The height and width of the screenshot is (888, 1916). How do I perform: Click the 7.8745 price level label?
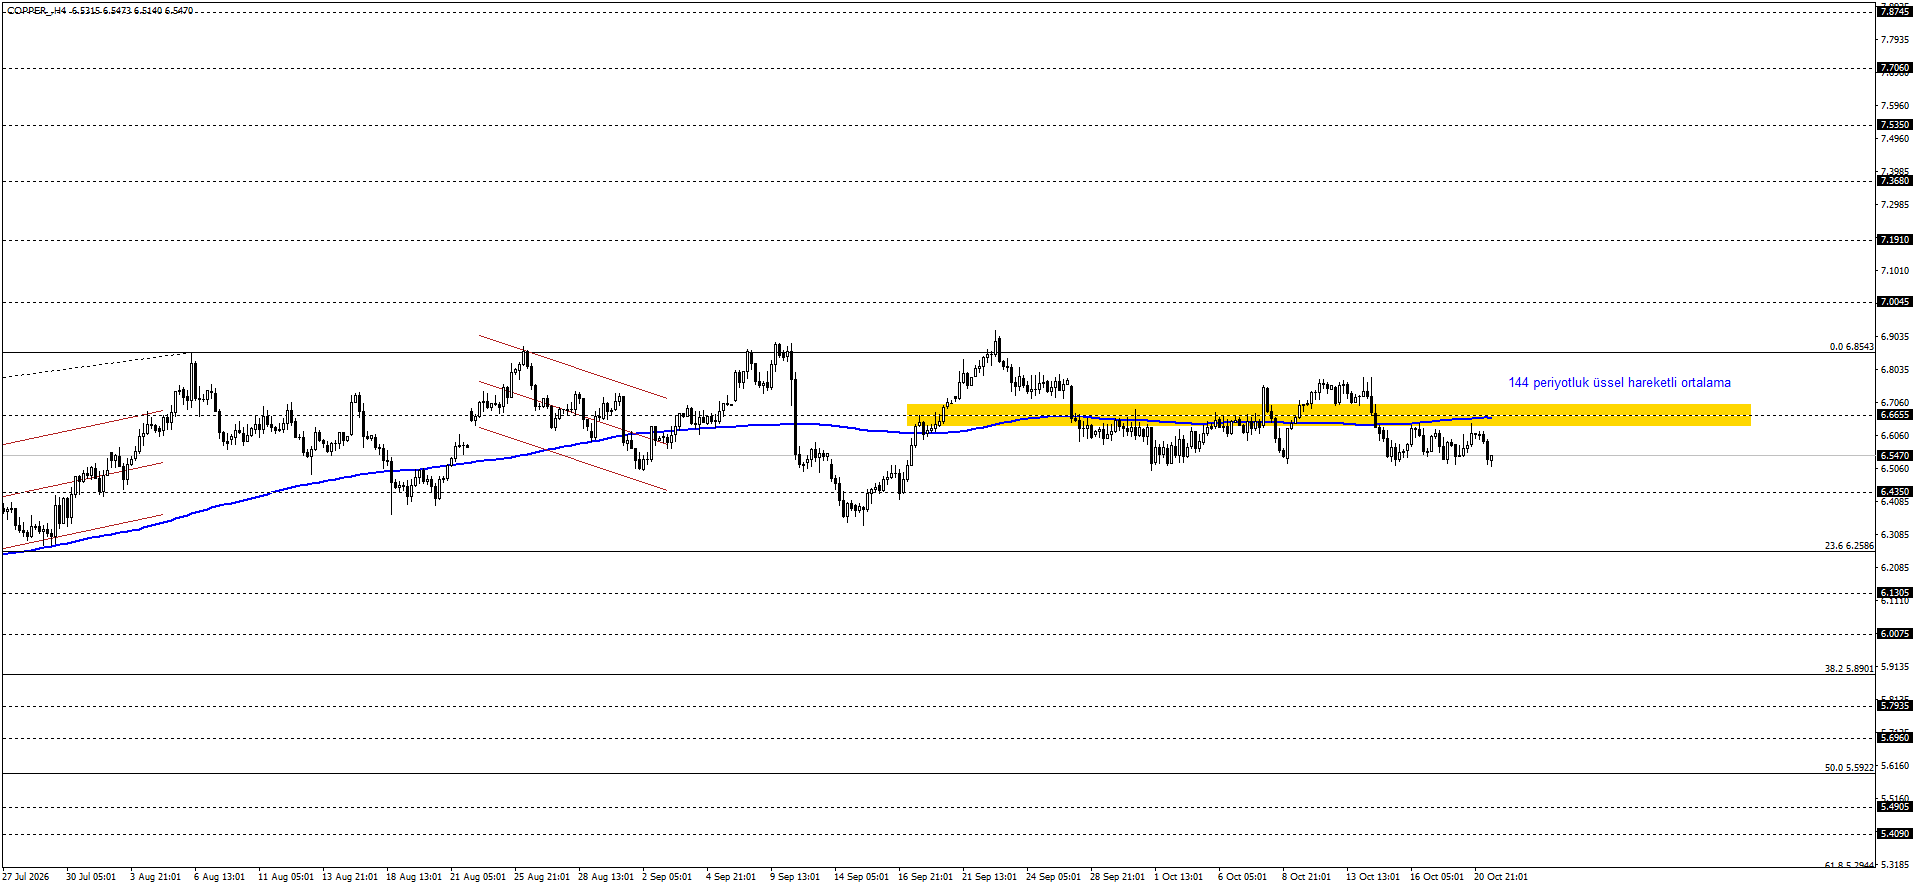pyautogui.click(x=1895, y=11)
